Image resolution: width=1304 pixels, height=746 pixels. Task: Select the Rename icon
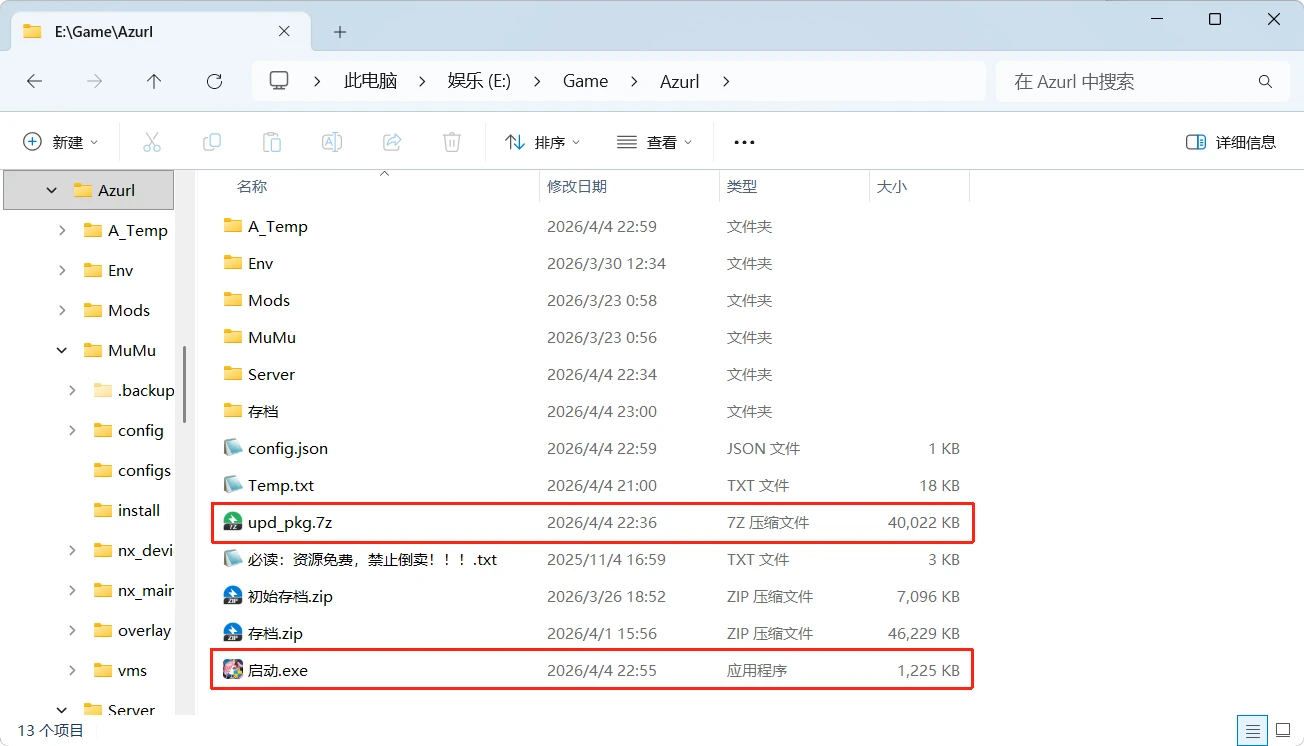click(331, 142)
